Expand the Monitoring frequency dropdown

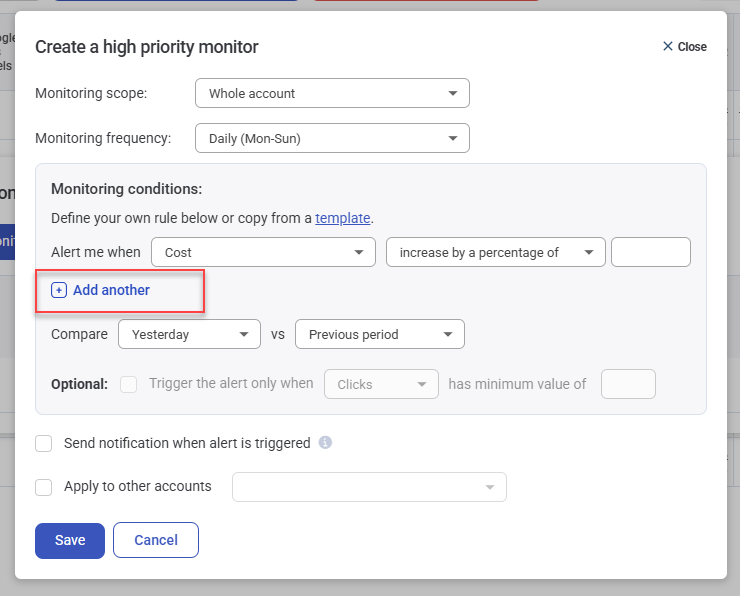(x=332, y=138)
